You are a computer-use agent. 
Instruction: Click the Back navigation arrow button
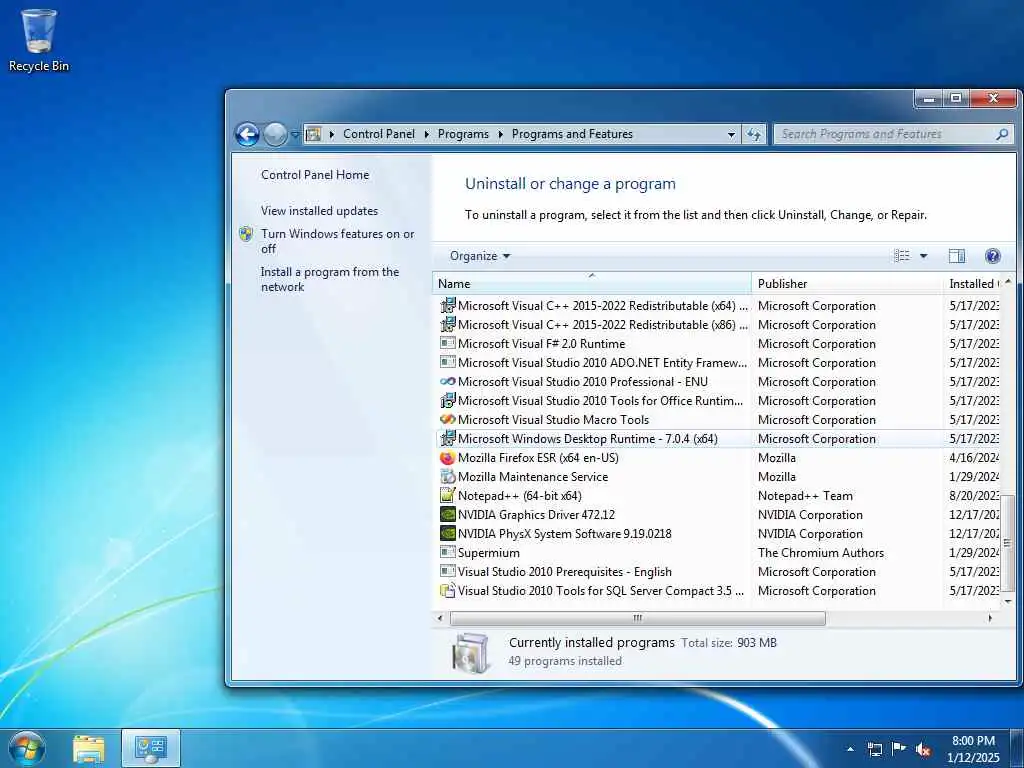(x=248, y=135)
